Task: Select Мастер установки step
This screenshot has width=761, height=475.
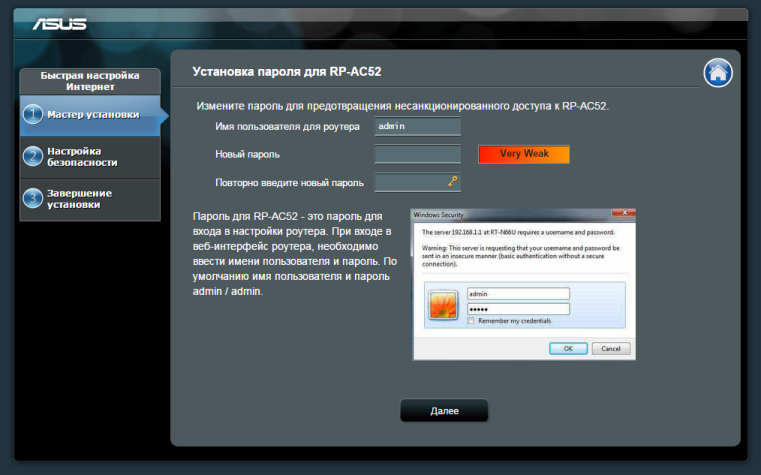Action: 90,115
